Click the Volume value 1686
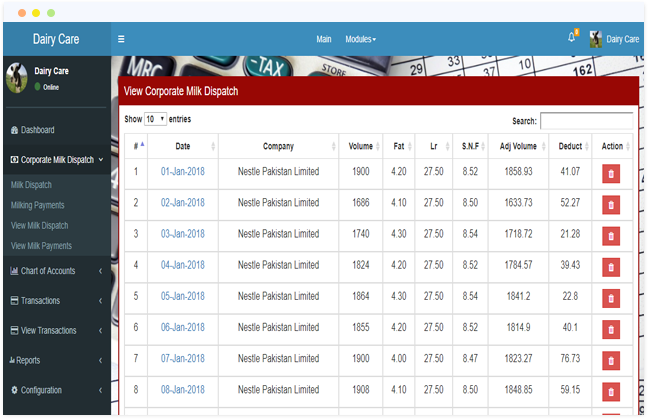This screenshot has width=648, height=419. point(361,203)
